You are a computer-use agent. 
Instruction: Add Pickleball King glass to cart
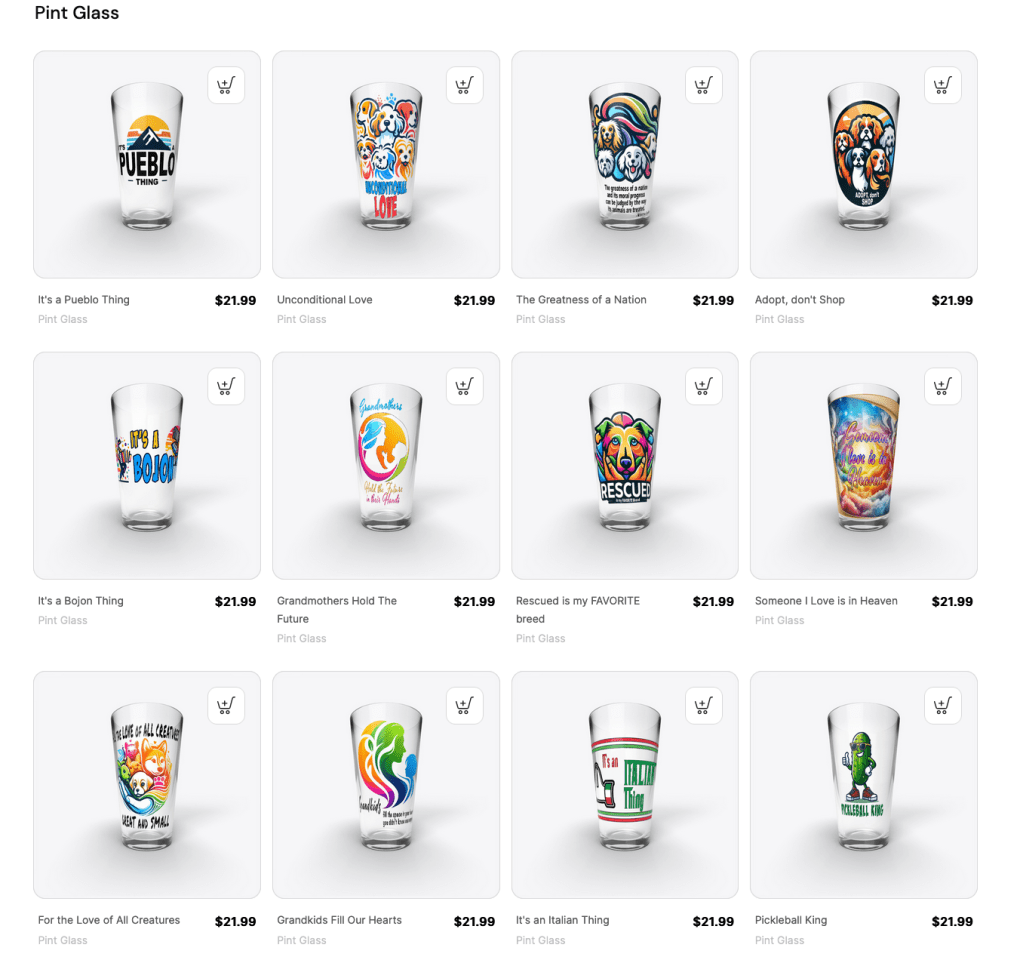[x=943, y=705]
